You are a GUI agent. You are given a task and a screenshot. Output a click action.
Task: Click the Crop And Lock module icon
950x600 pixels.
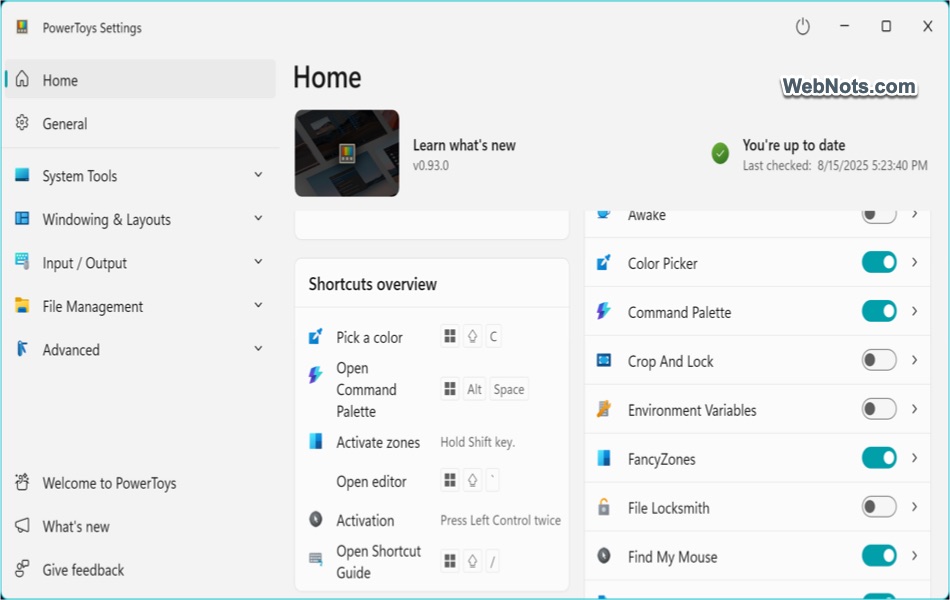tap(604, 361)
